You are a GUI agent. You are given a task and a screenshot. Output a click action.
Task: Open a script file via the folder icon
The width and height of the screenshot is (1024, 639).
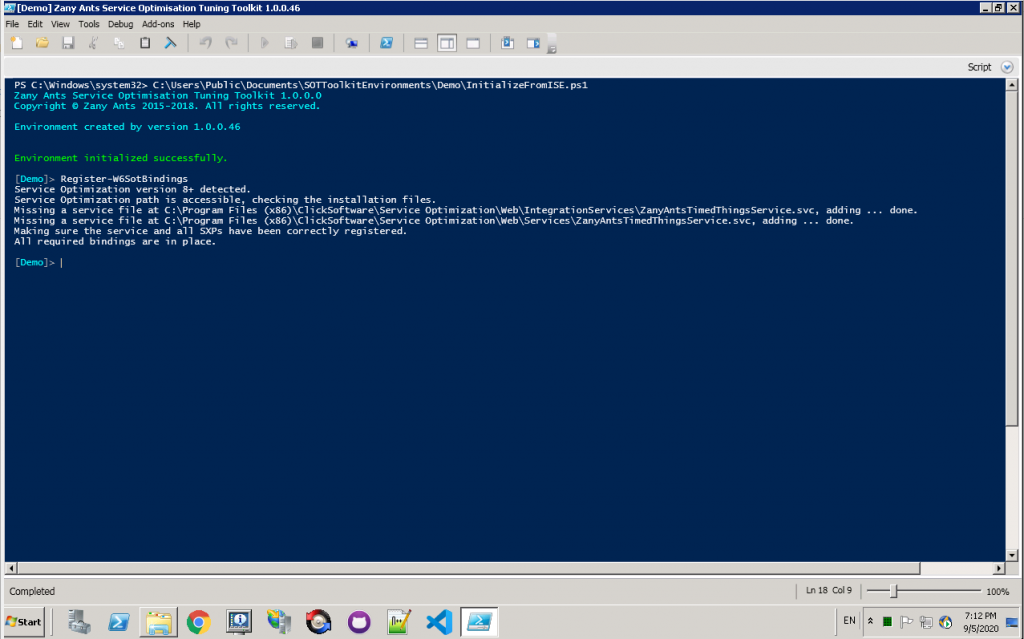[42, 43]
